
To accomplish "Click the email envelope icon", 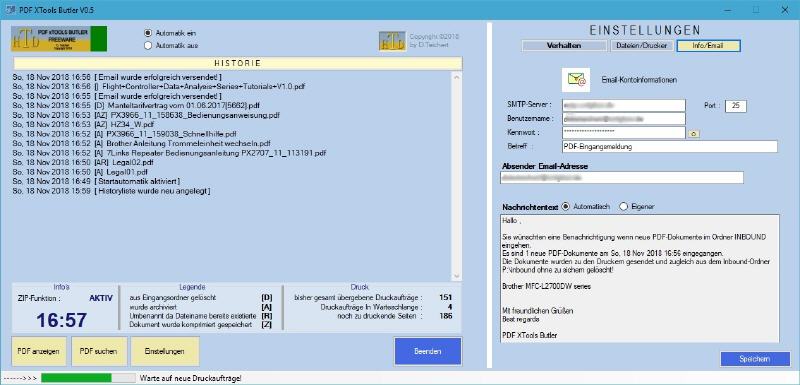I will (x=576, y=80).
